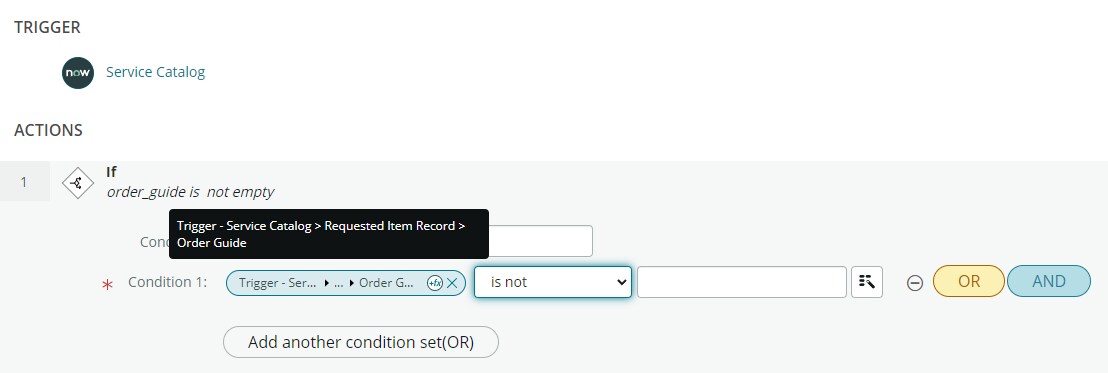1108x373 pixels.
Task: Remove Condition 1 with the minus circle icon
Action: (914, 283)
